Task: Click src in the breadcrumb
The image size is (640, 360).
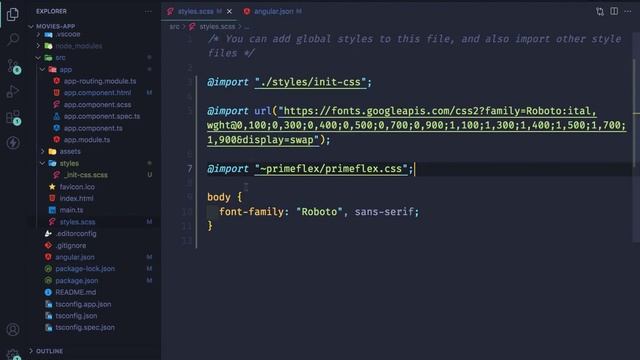Action: tap(174, 27)
